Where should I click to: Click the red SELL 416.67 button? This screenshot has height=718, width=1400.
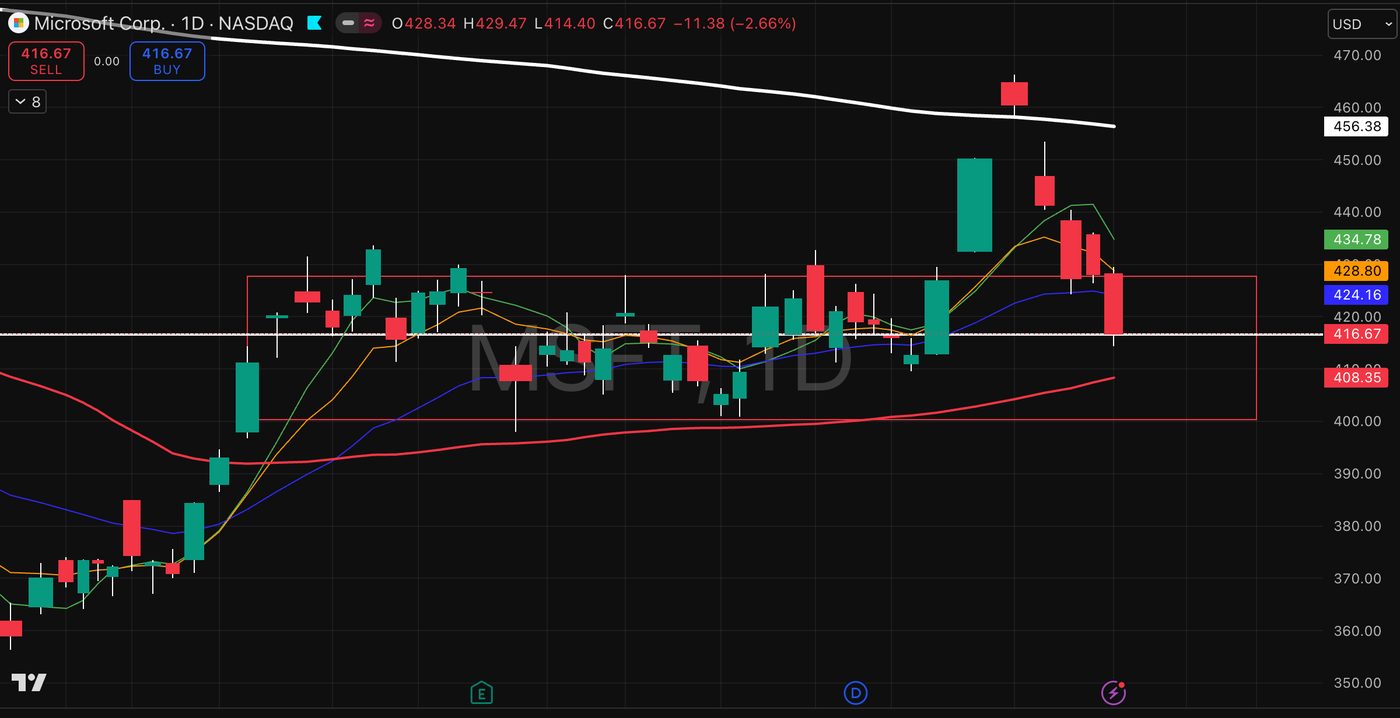click(46, 61)
